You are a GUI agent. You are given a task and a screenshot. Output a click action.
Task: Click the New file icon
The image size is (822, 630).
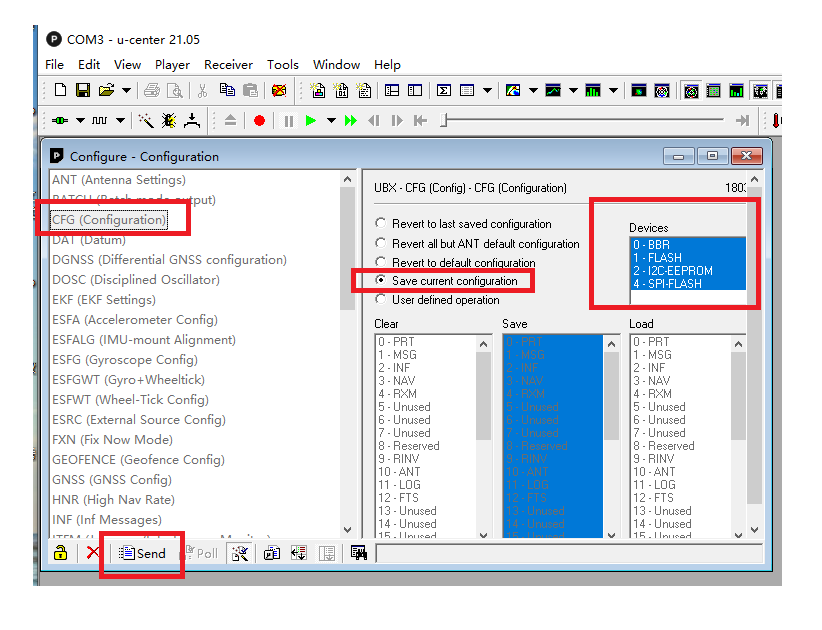tap(60, 90)
